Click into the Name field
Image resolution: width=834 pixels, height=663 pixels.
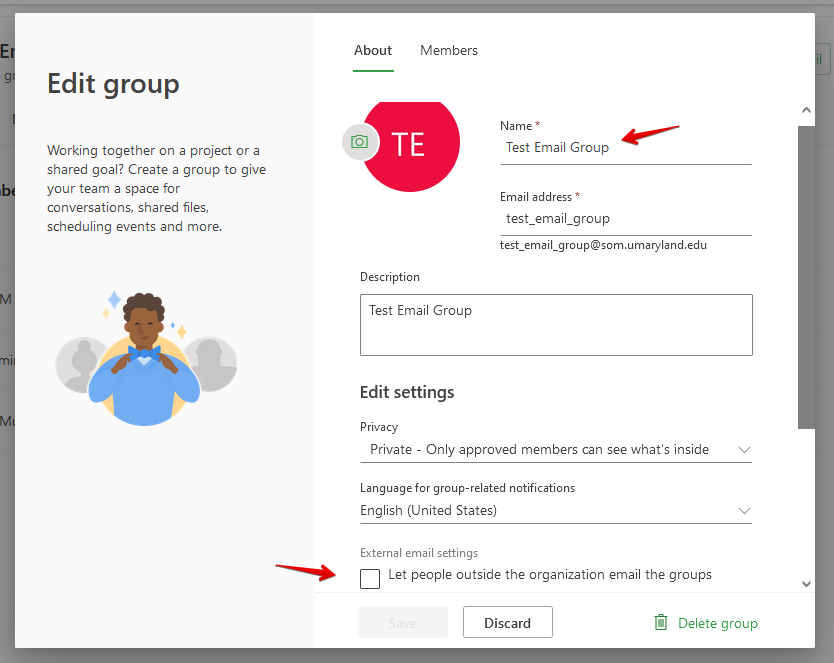tap(625, 148)
